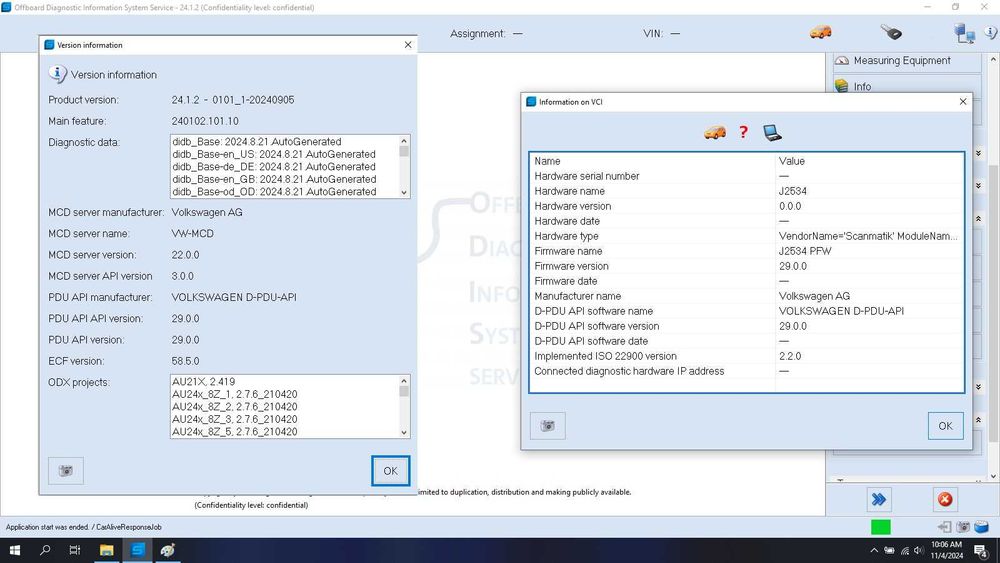Click the vehicle icon in the header bar

pyautogui.click(x=821, y=32)
